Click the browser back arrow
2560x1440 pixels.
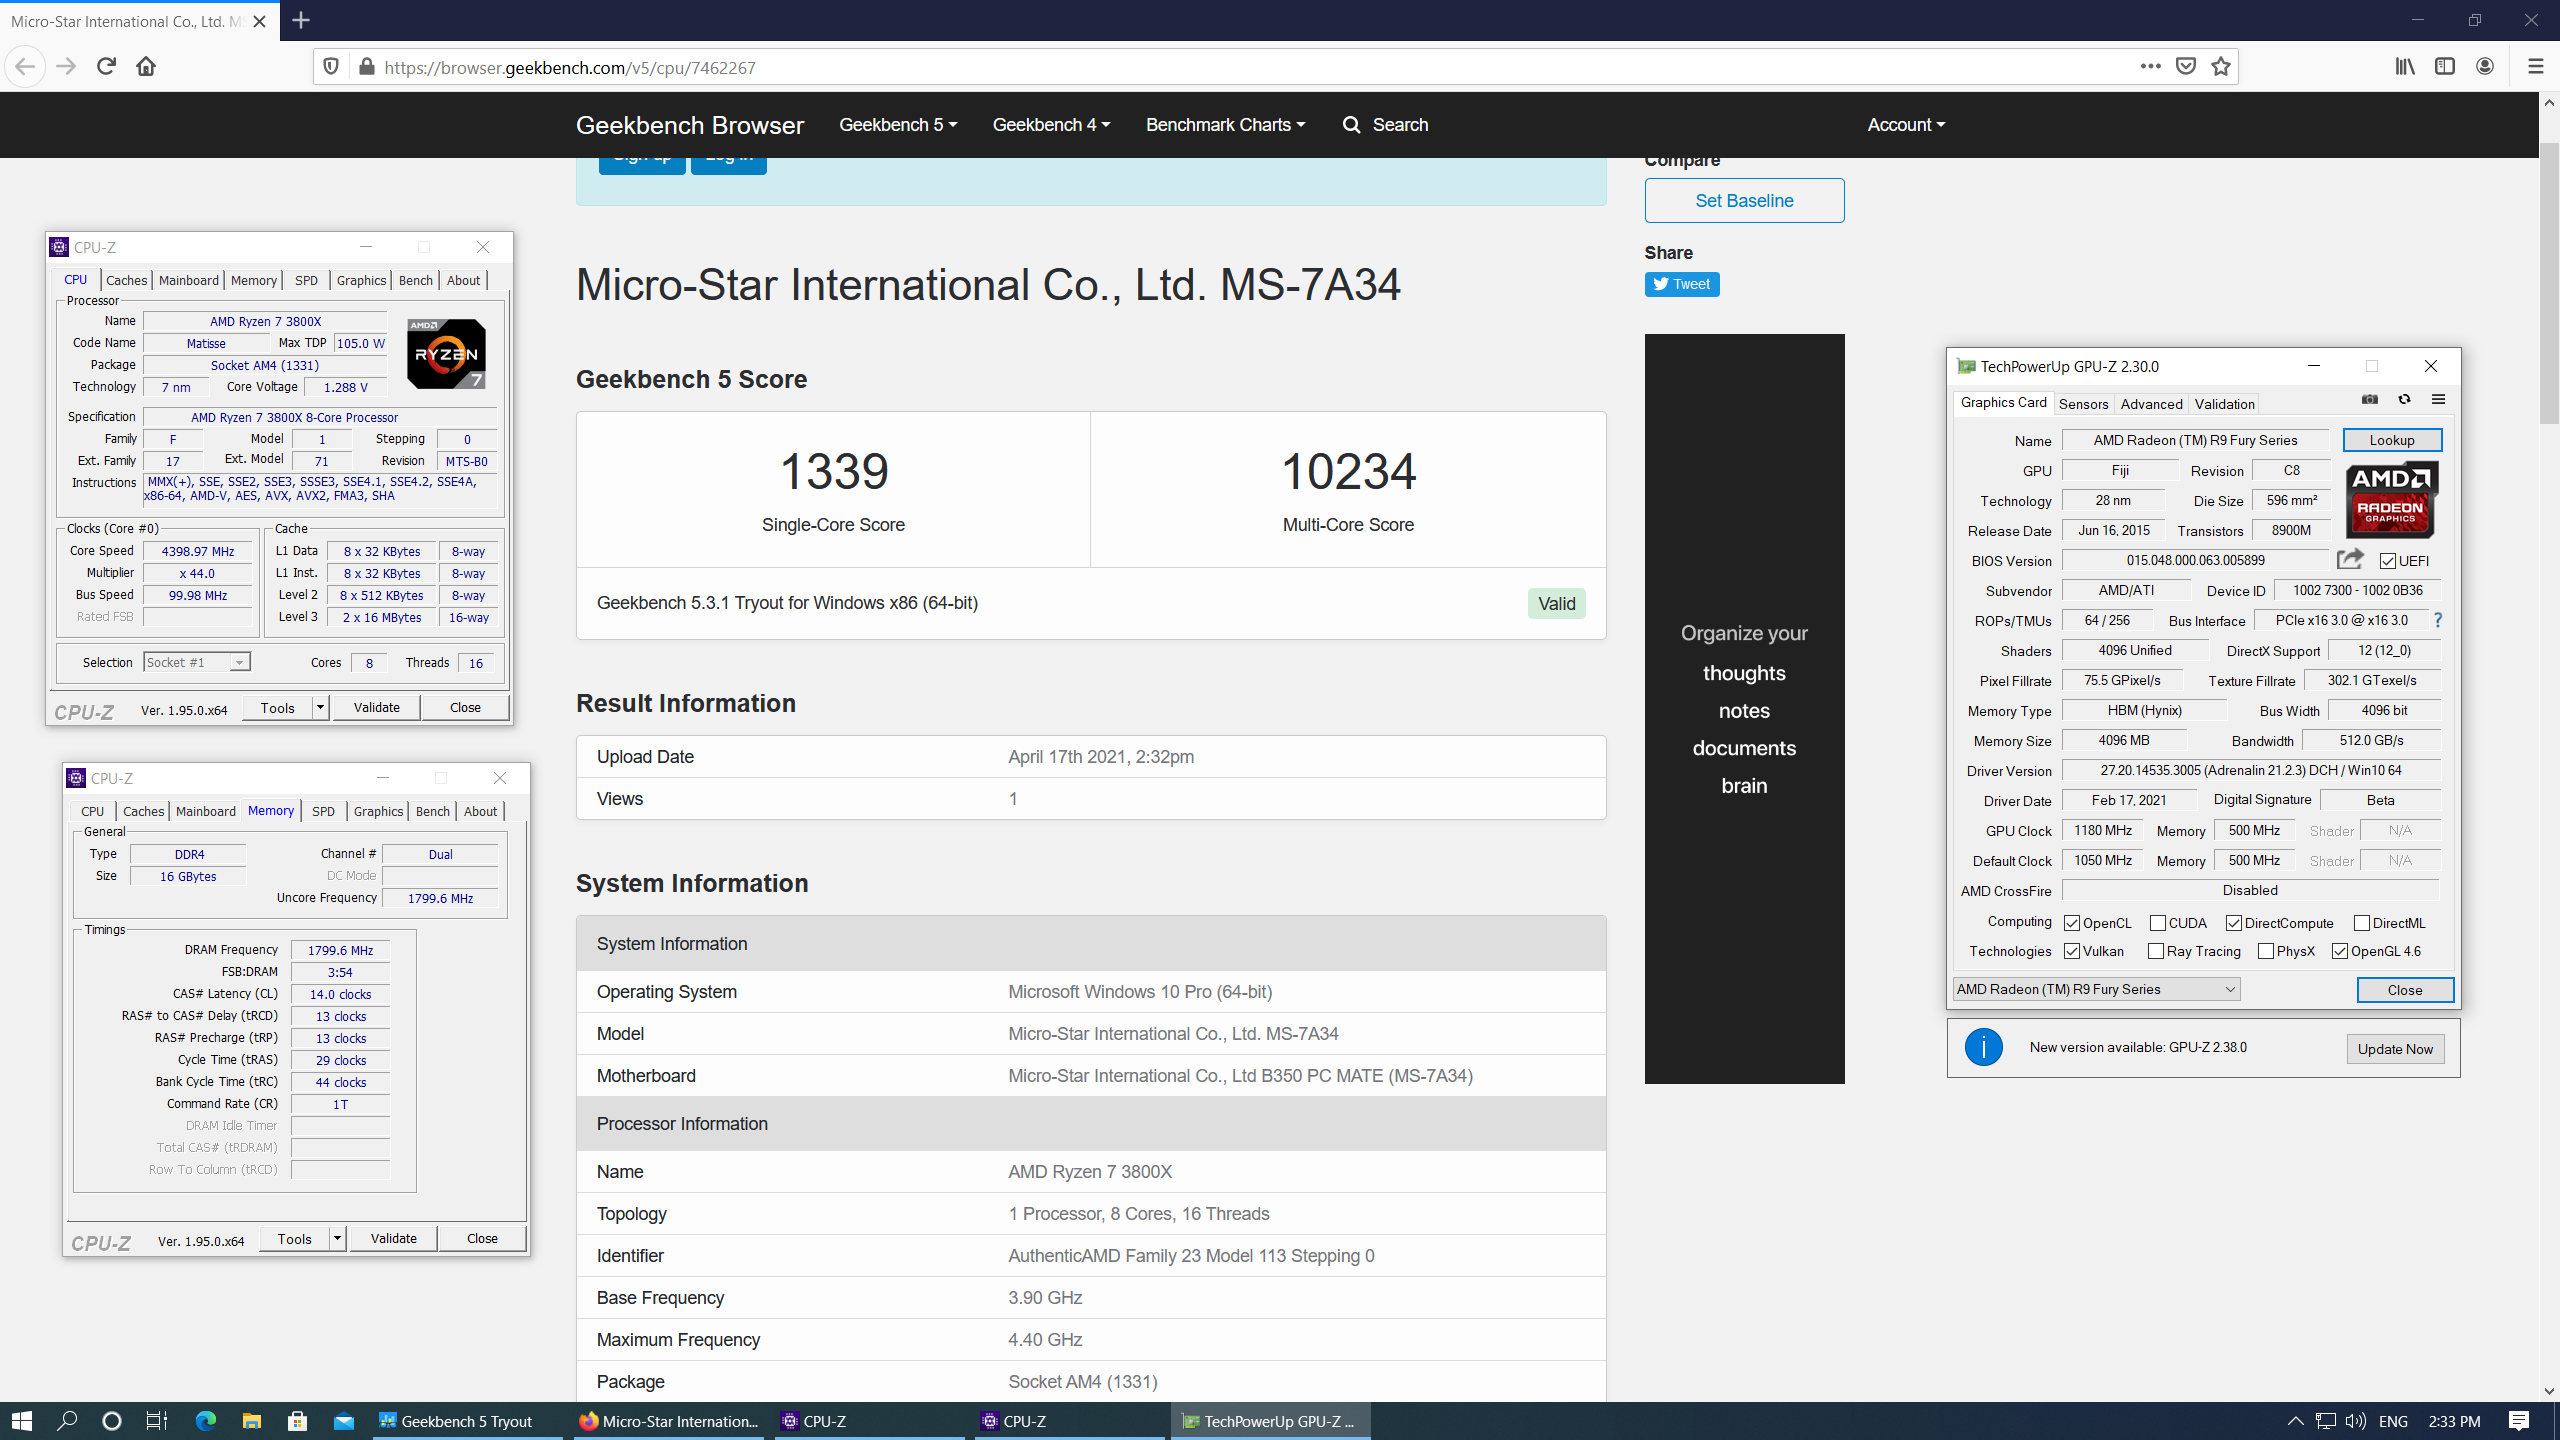point(25,67)
